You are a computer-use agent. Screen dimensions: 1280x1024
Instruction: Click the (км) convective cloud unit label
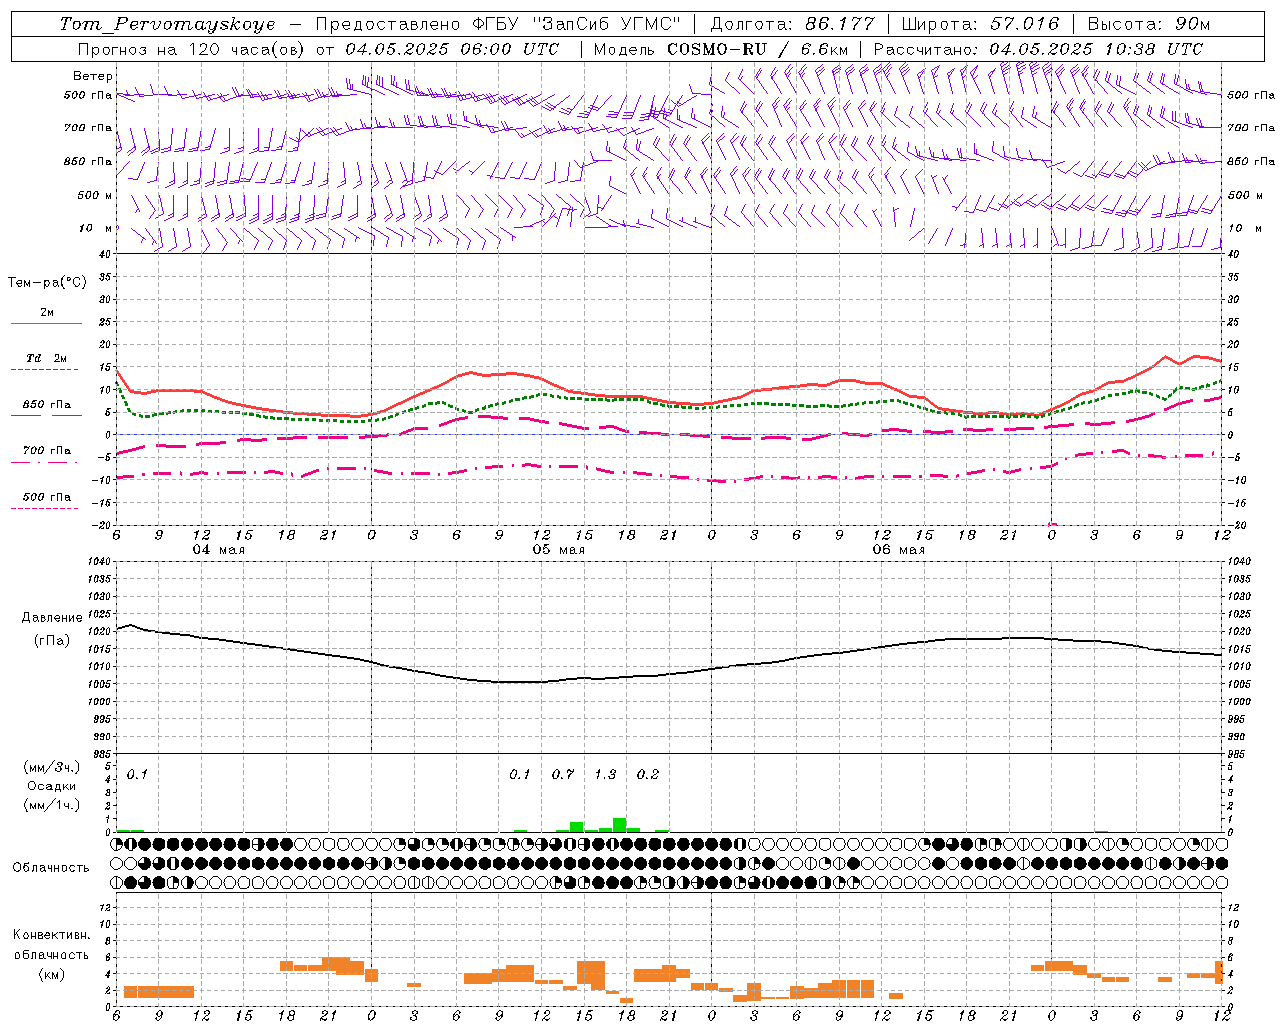(x=52, y=974)
